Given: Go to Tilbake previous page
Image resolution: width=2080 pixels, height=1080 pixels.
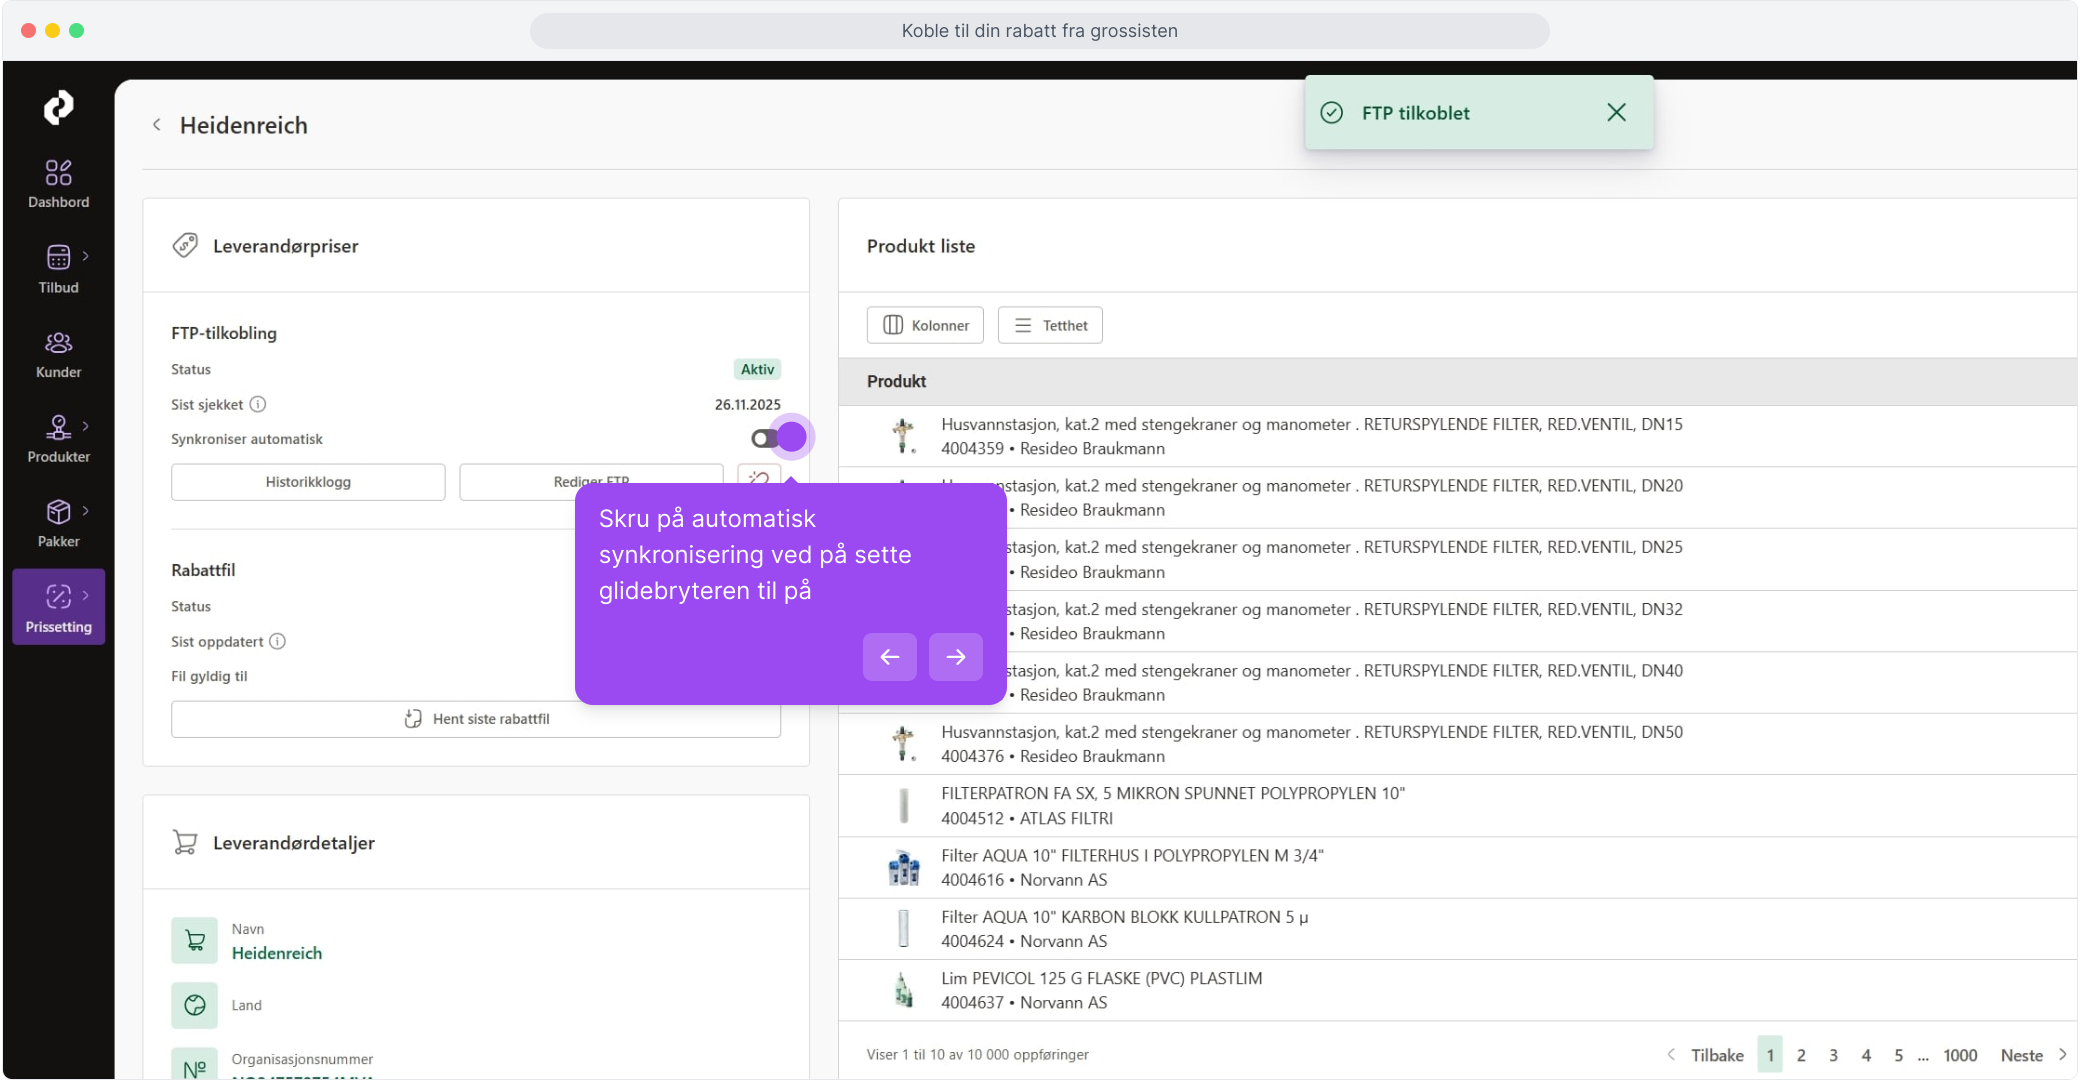Looking at the screenshot, I should tap(1706, 1055).
